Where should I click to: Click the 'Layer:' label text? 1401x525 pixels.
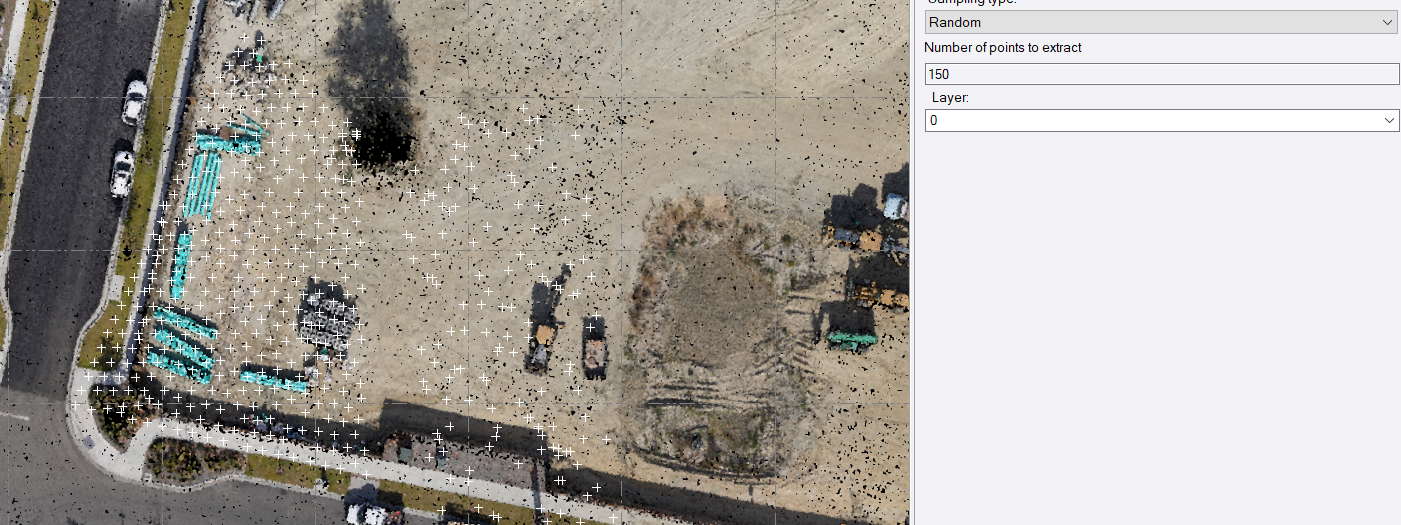click(951, 98)
